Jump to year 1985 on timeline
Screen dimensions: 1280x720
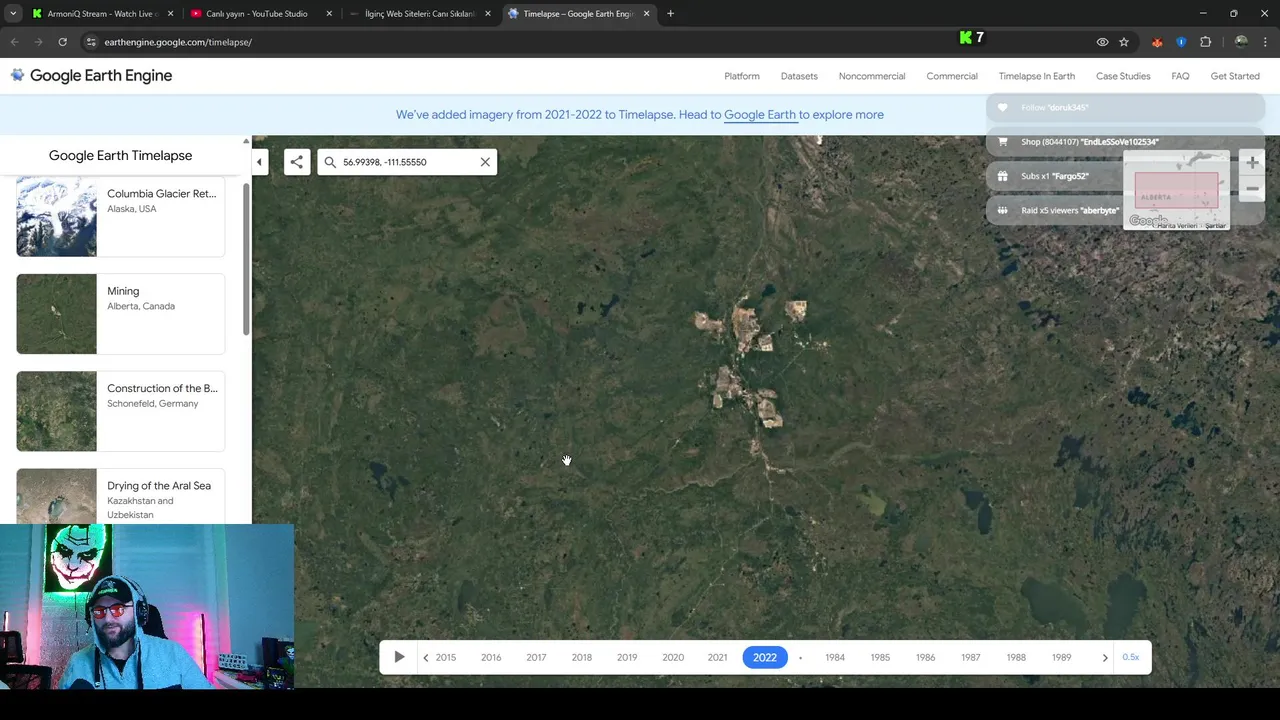pos(880,657)
